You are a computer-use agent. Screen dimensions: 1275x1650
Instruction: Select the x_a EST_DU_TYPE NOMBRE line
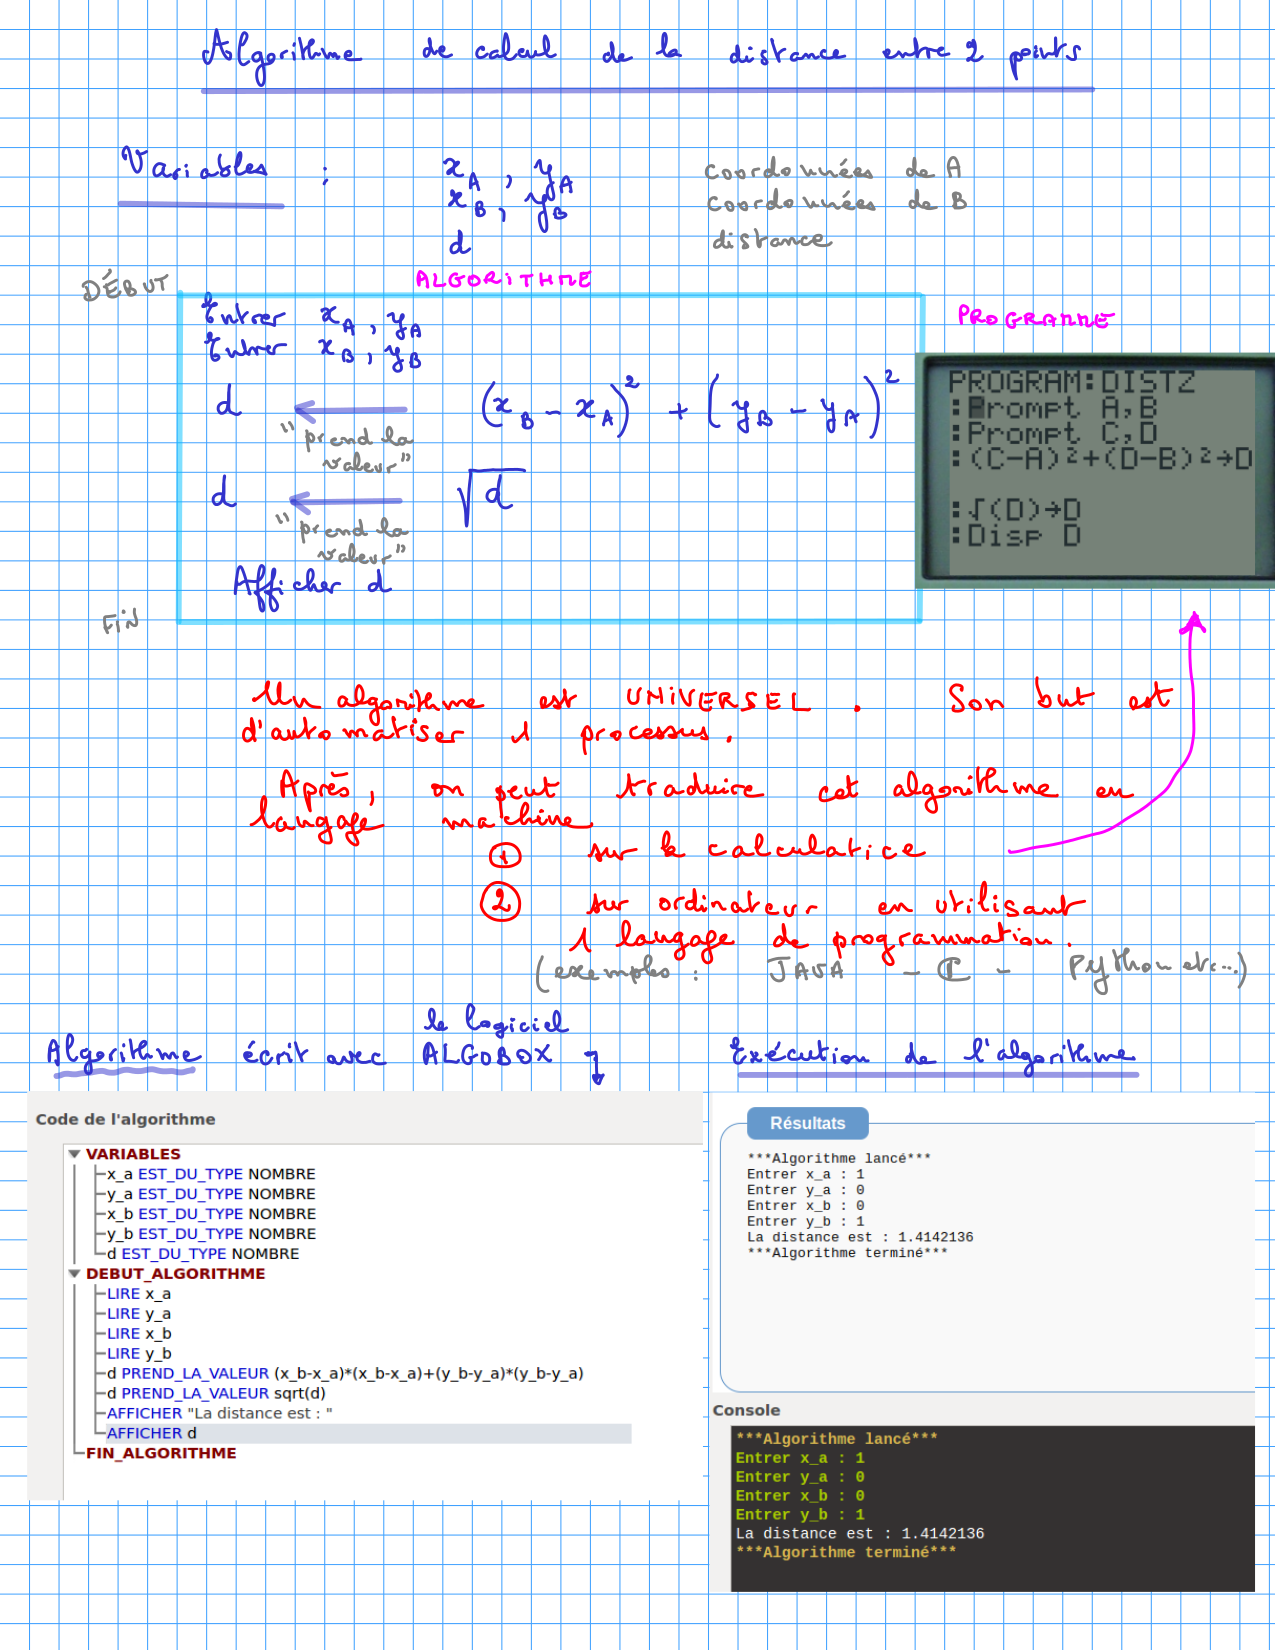pos(211,1174)
